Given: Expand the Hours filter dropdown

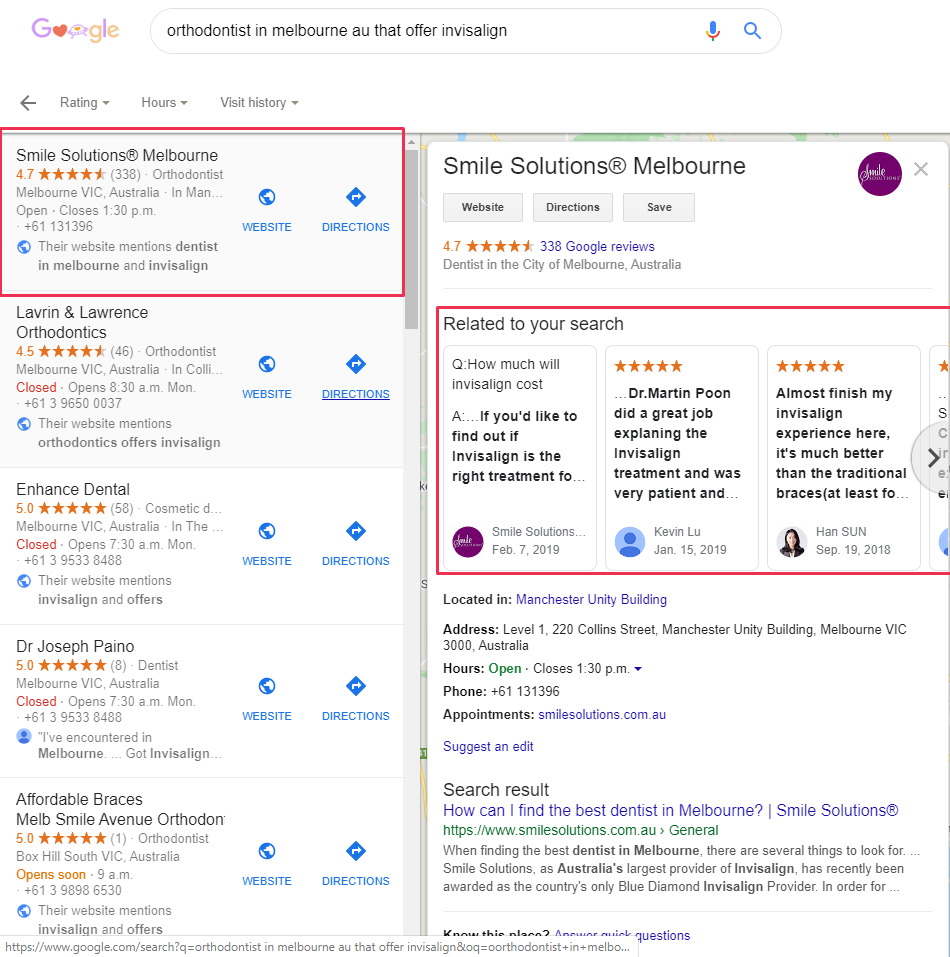Looking at the screenshot, I should 165,103.
